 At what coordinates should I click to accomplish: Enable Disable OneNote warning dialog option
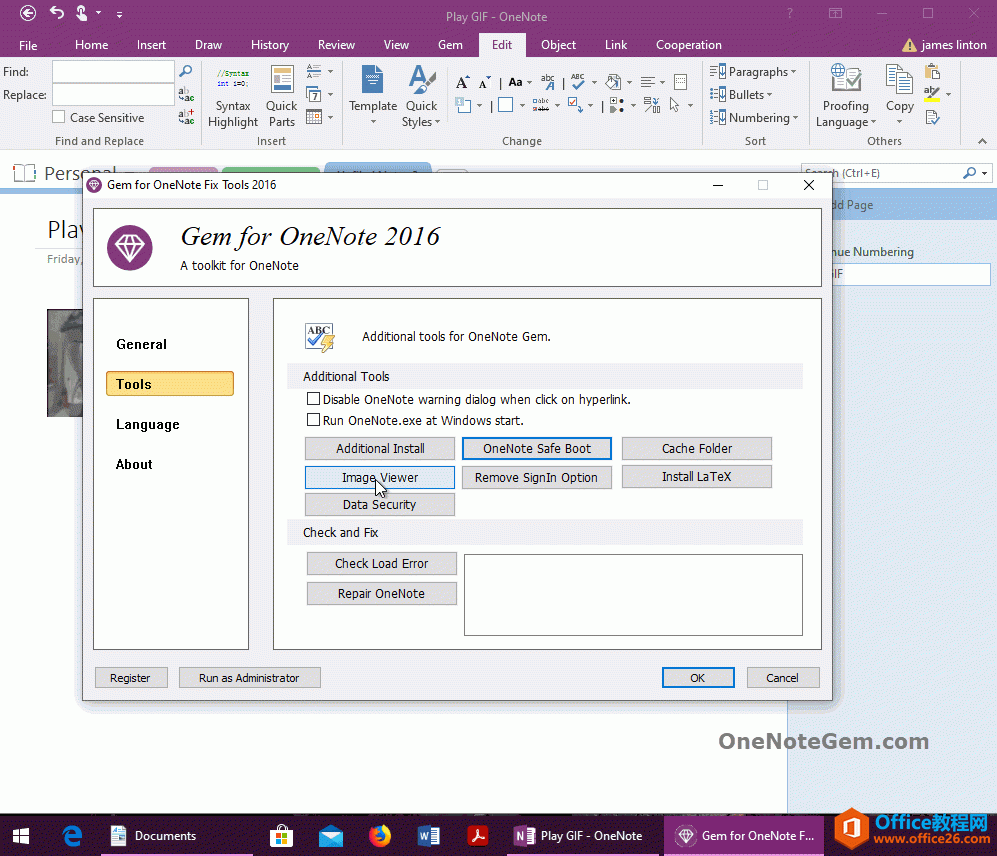click(x=314, y=399)
